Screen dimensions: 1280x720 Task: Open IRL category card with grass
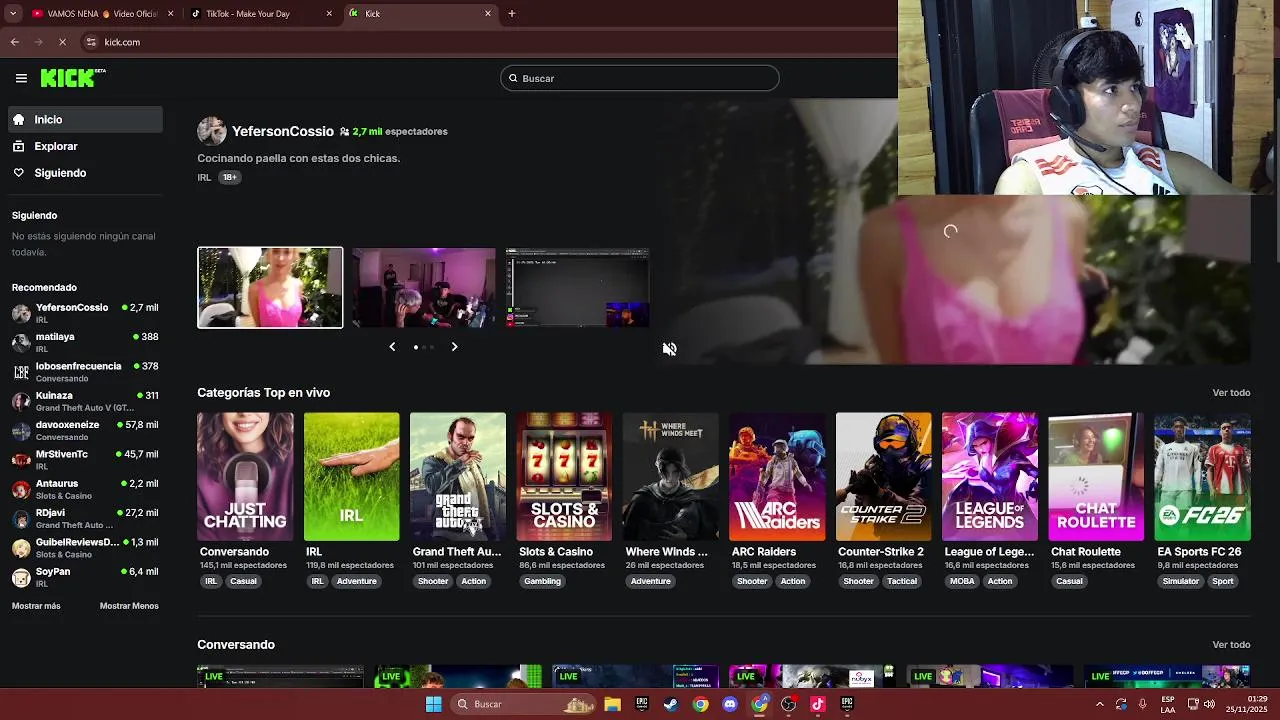coord(351,476)
